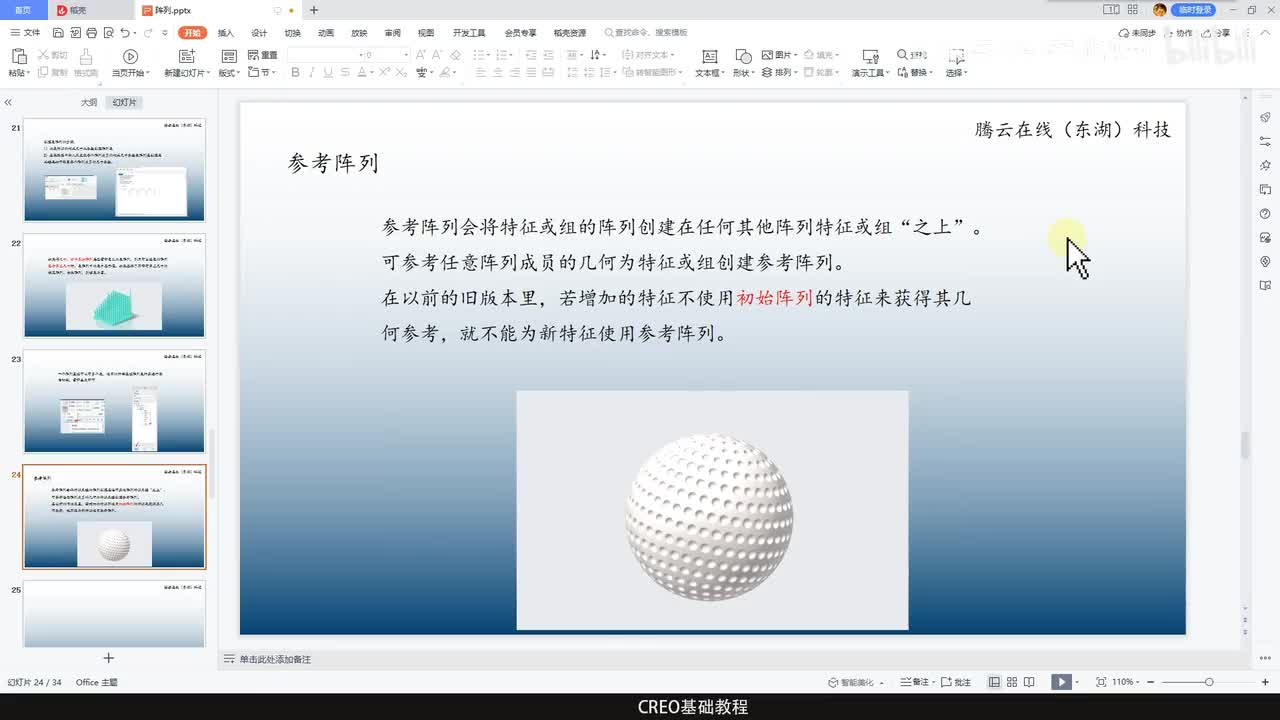Expand the slideshow play options arrow
This screenshot has height=720, width=1280.
click(x=1077, y=682)
